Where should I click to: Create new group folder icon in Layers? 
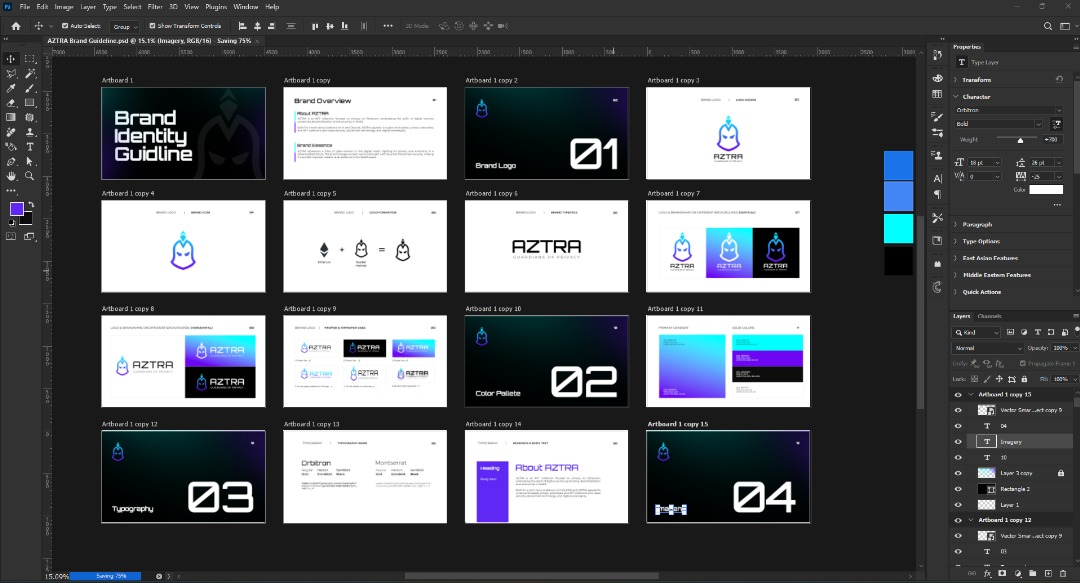pos(1032,573)
